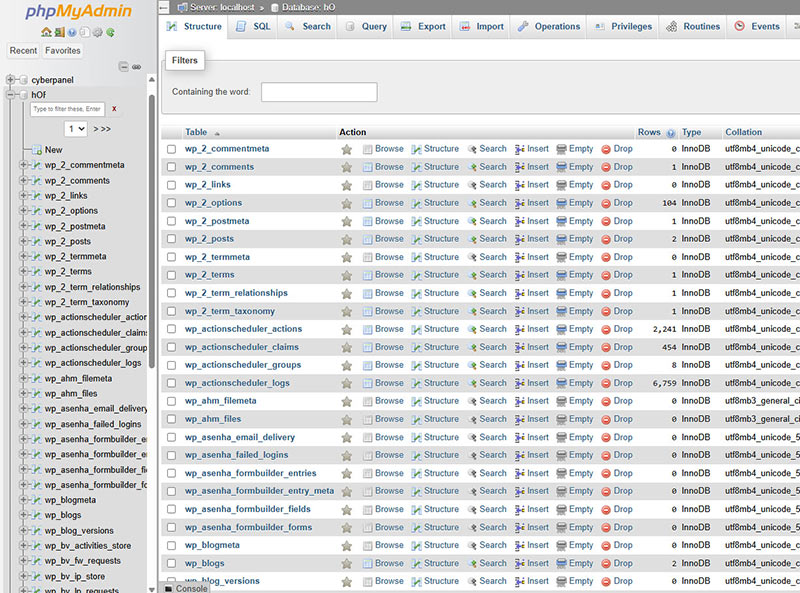Click the collapse-all minus icon in navigation
800x593 pixels.
pos(123,66)
